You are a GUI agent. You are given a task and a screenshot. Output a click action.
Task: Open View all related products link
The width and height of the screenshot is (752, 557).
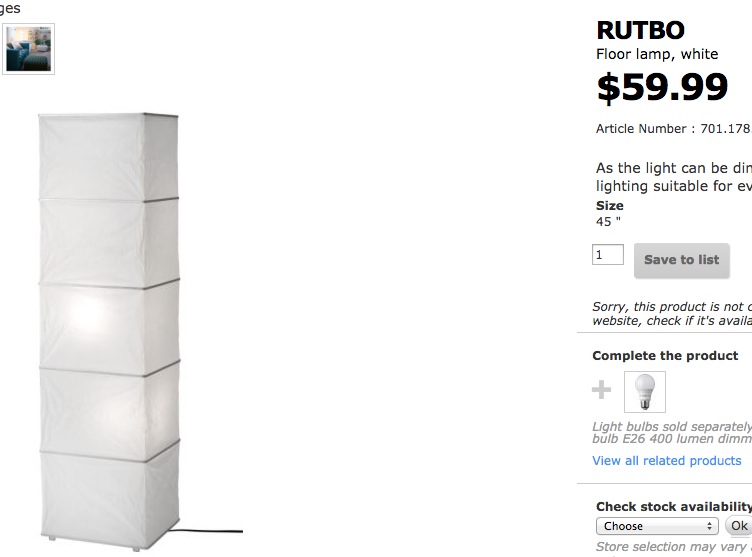667,461
